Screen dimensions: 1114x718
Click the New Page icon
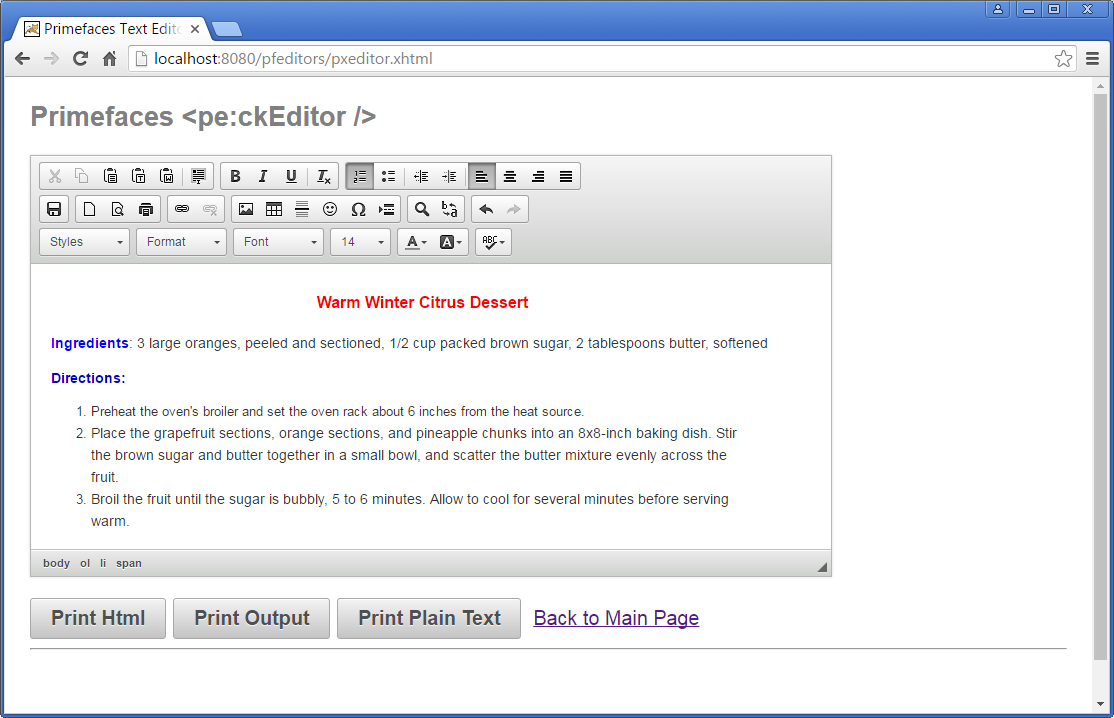[90, 209]
